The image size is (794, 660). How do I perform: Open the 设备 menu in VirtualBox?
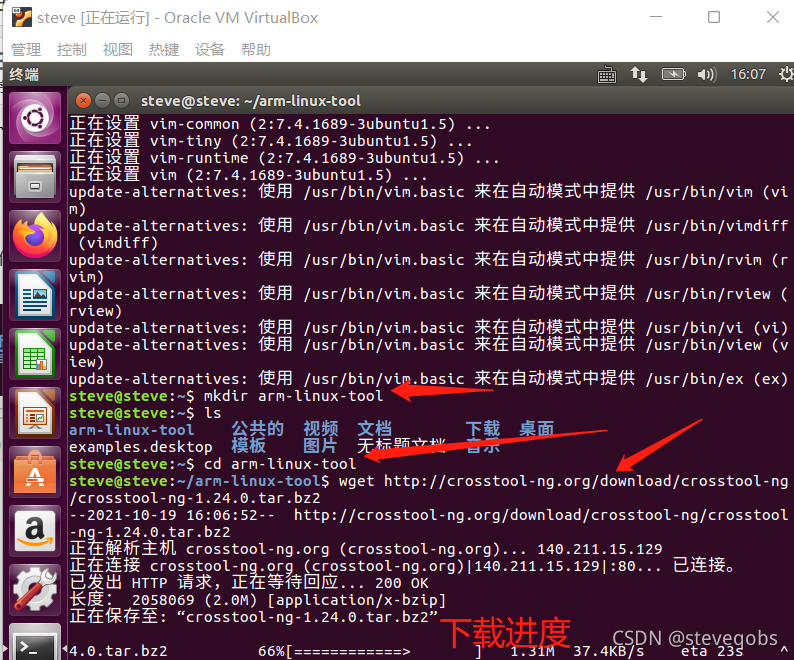(x=210, y=50)
